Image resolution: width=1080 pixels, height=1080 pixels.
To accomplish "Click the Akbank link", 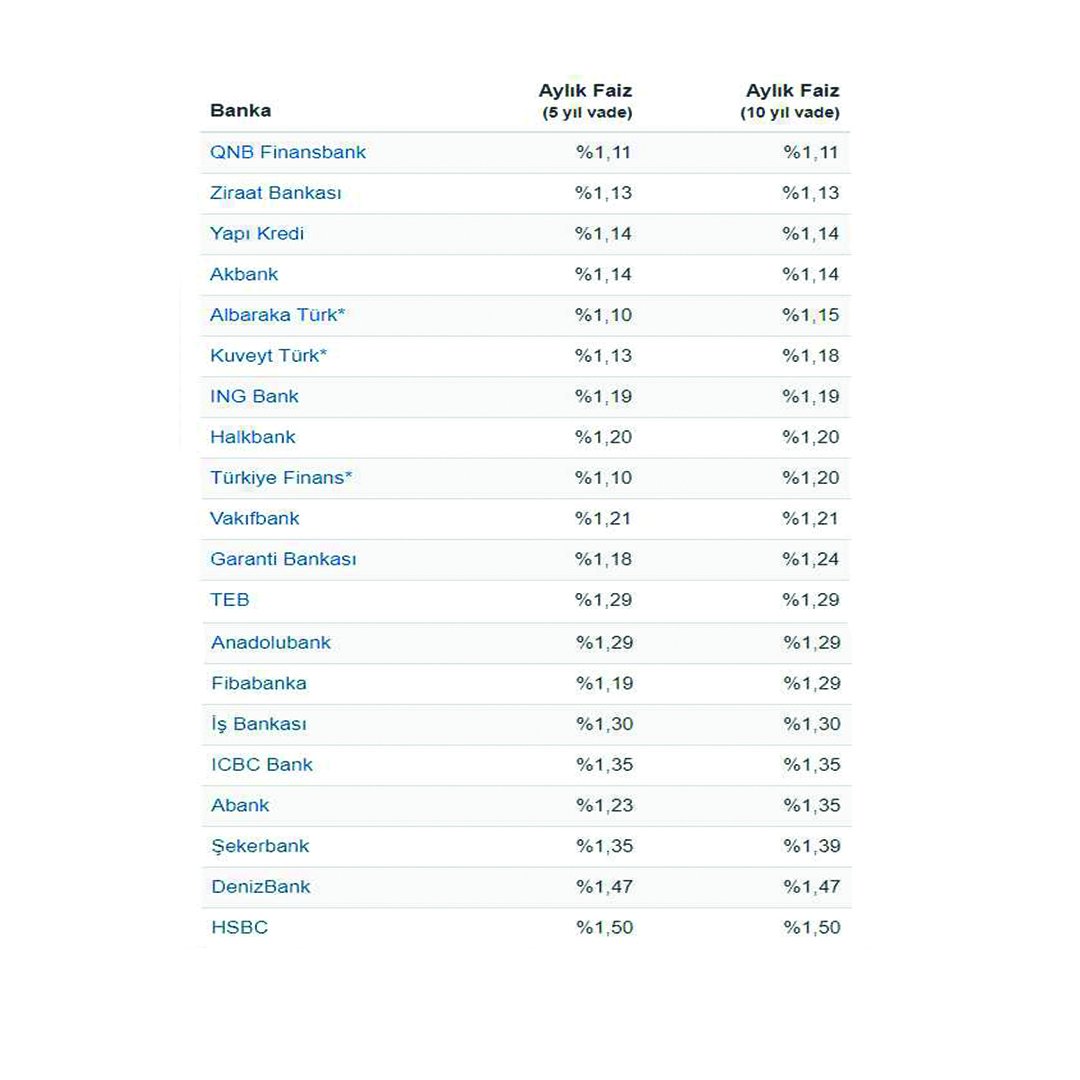I will pyautogui.click(x=244, y=274).
